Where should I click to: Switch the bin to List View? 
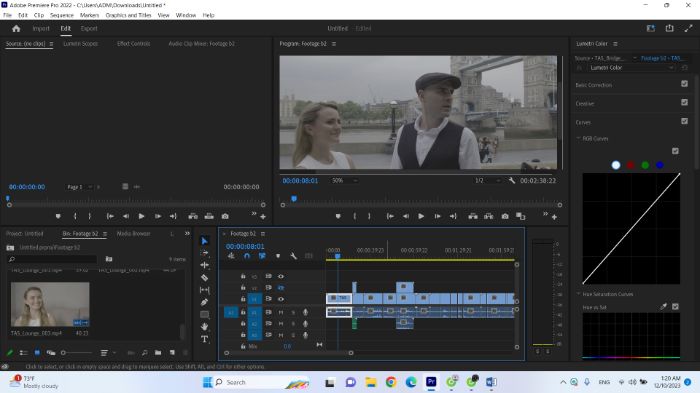tap(24, 352)
